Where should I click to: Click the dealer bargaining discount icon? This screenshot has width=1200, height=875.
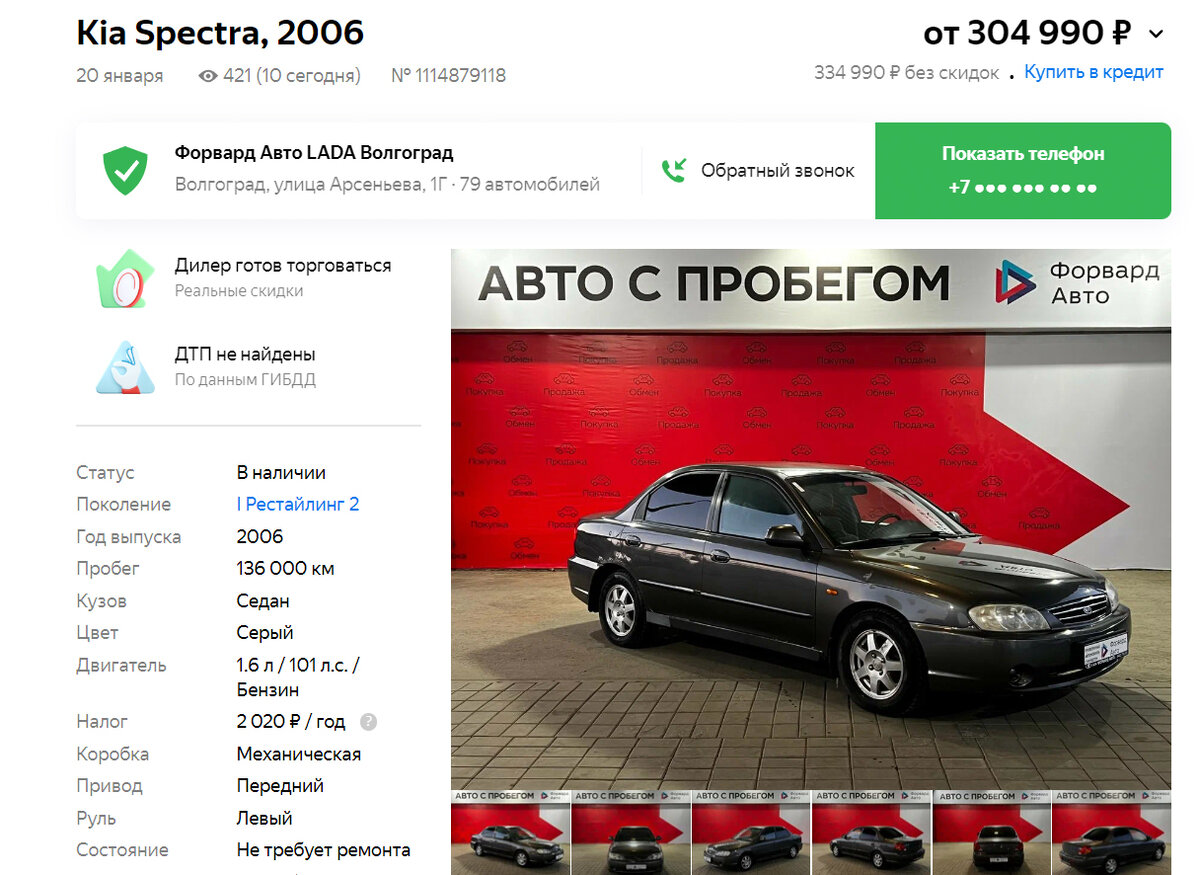(125, 278)
